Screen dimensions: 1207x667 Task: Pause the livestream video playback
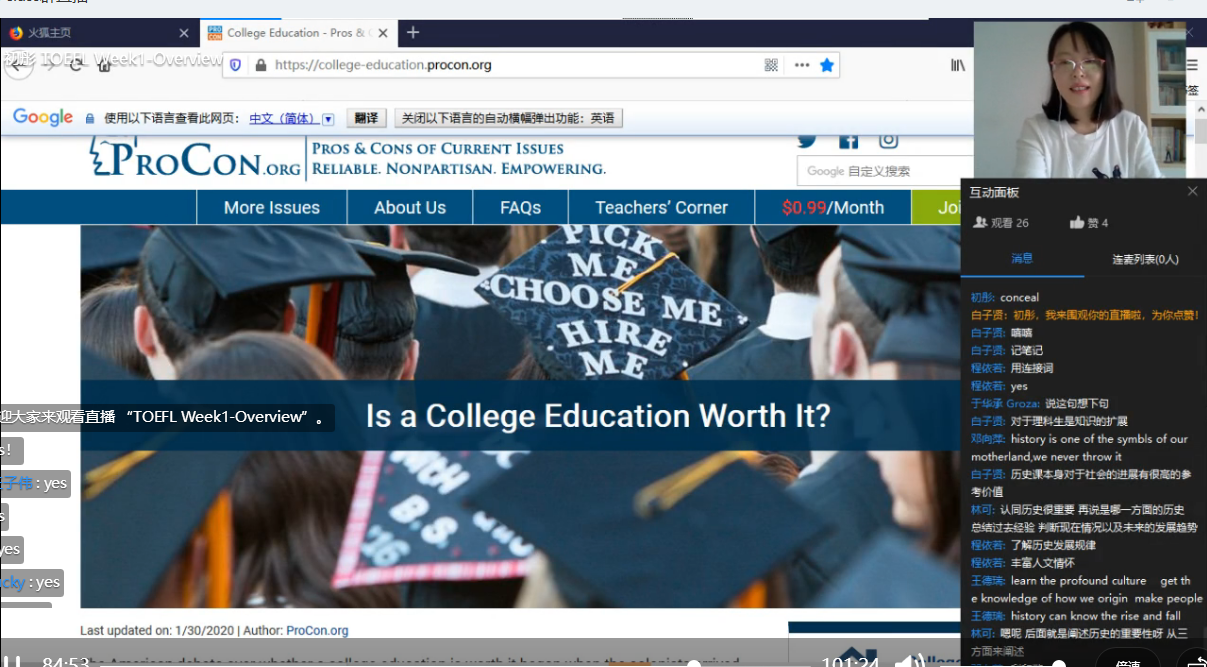coord(13,661)
